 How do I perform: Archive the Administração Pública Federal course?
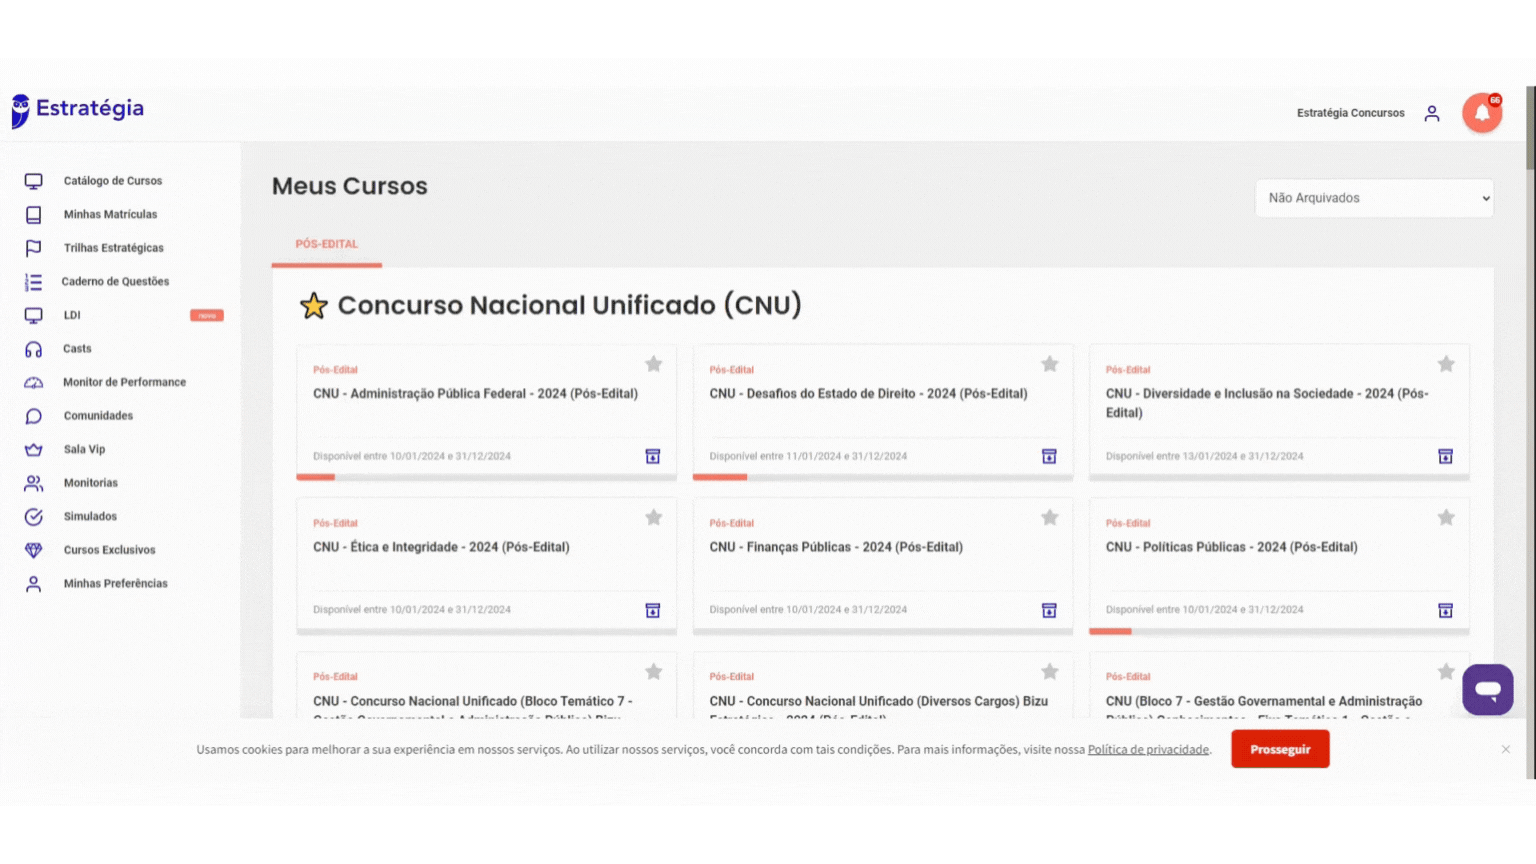(652, 456)
